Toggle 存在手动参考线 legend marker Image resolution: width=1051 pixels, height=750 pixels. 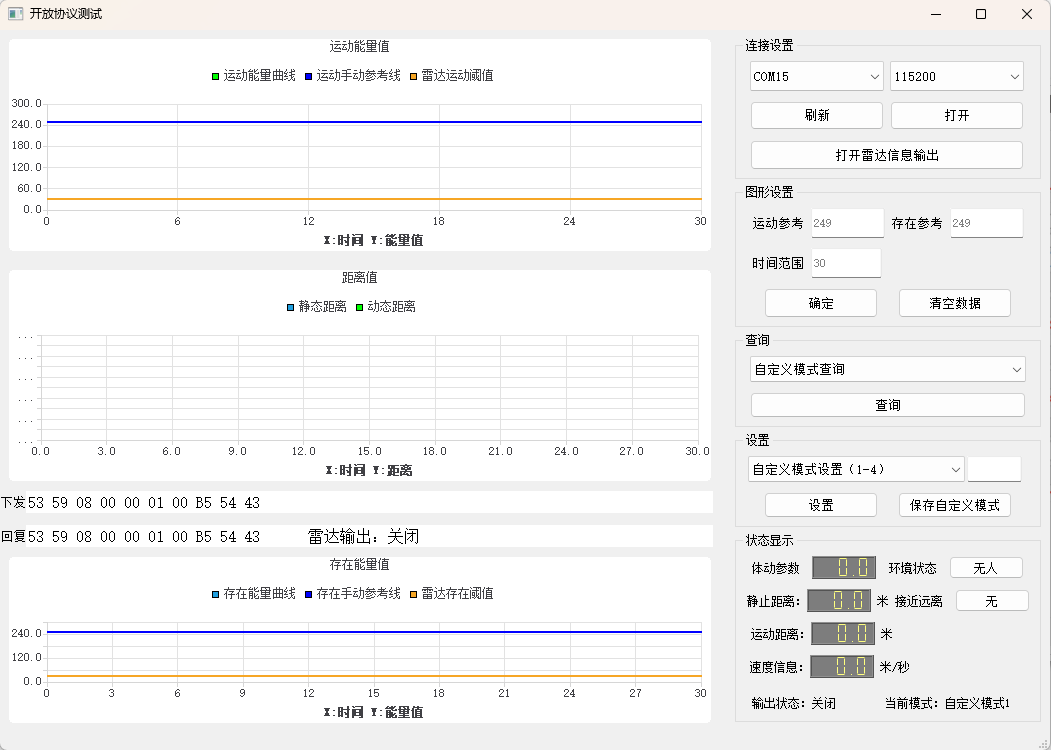(x=308, y=594)
